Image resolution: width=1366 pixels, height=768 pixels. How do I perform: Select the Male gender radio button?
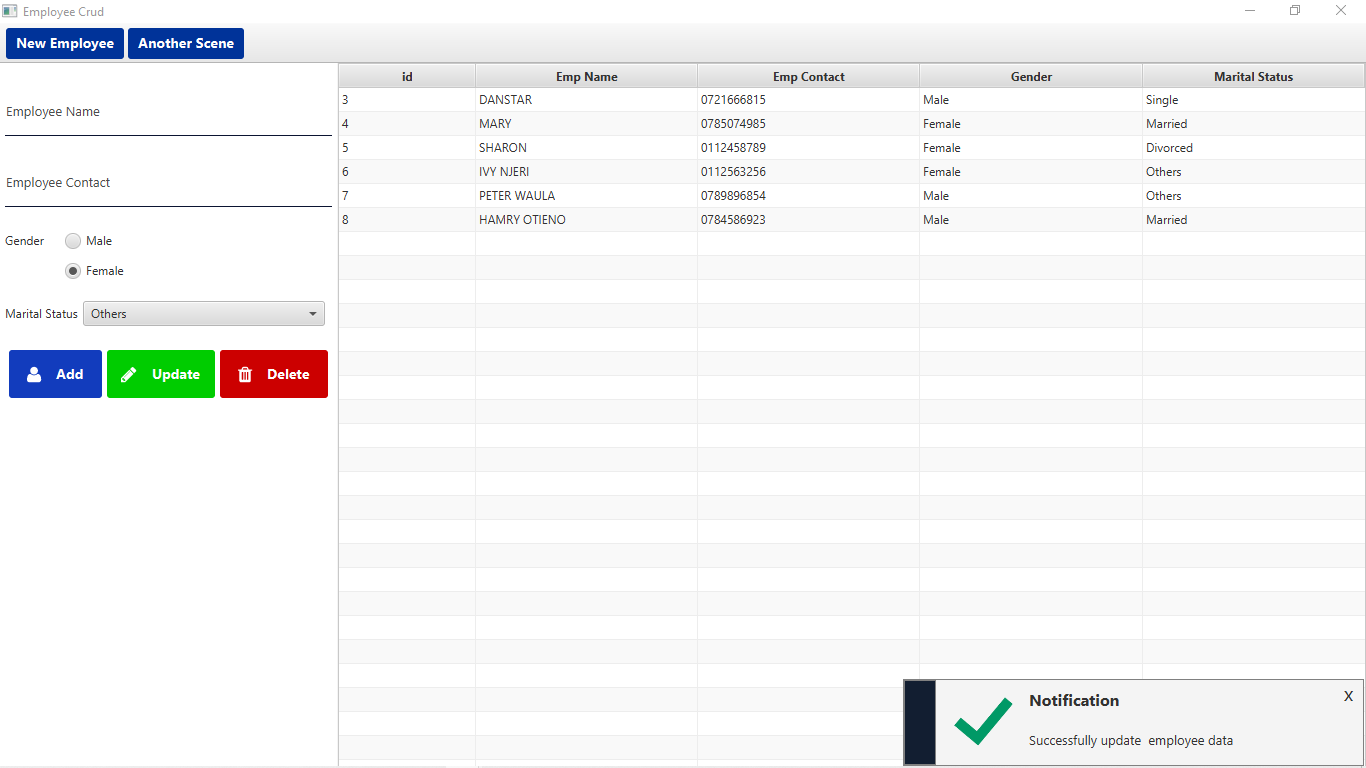tap(73, 241)
